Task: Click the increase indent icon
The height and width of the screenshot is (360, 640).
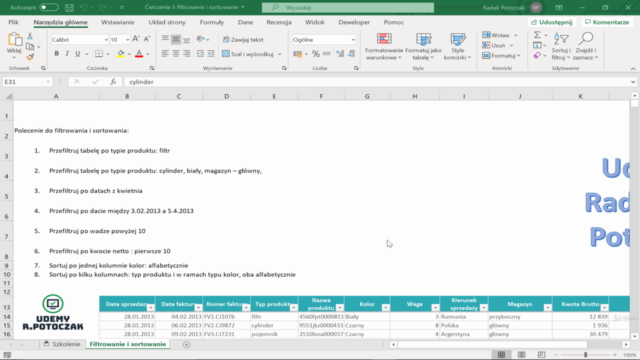Action: coord(211,53)
